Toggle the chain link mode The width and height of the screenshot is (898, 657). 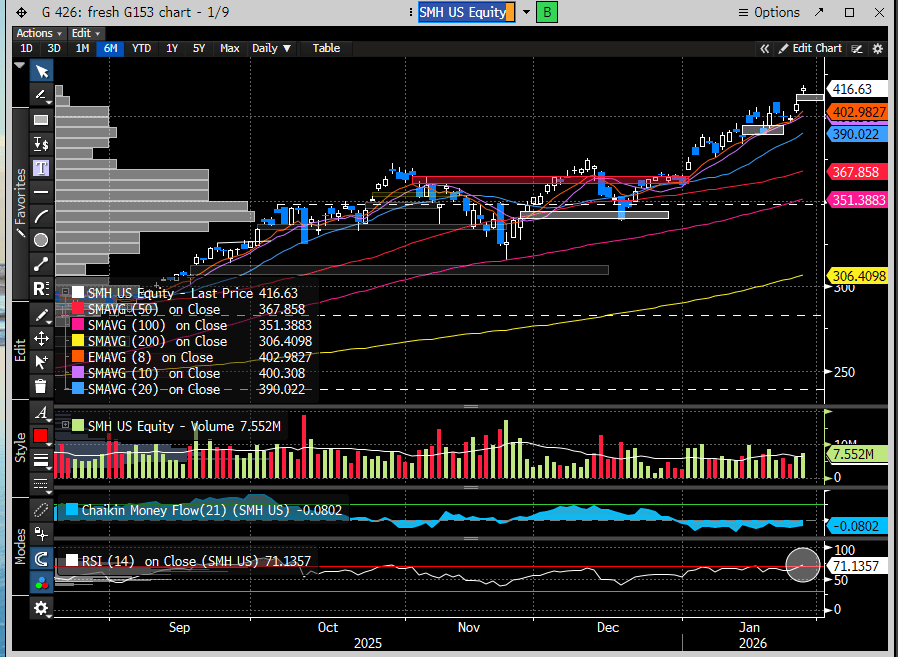click(x=41, y=509)
